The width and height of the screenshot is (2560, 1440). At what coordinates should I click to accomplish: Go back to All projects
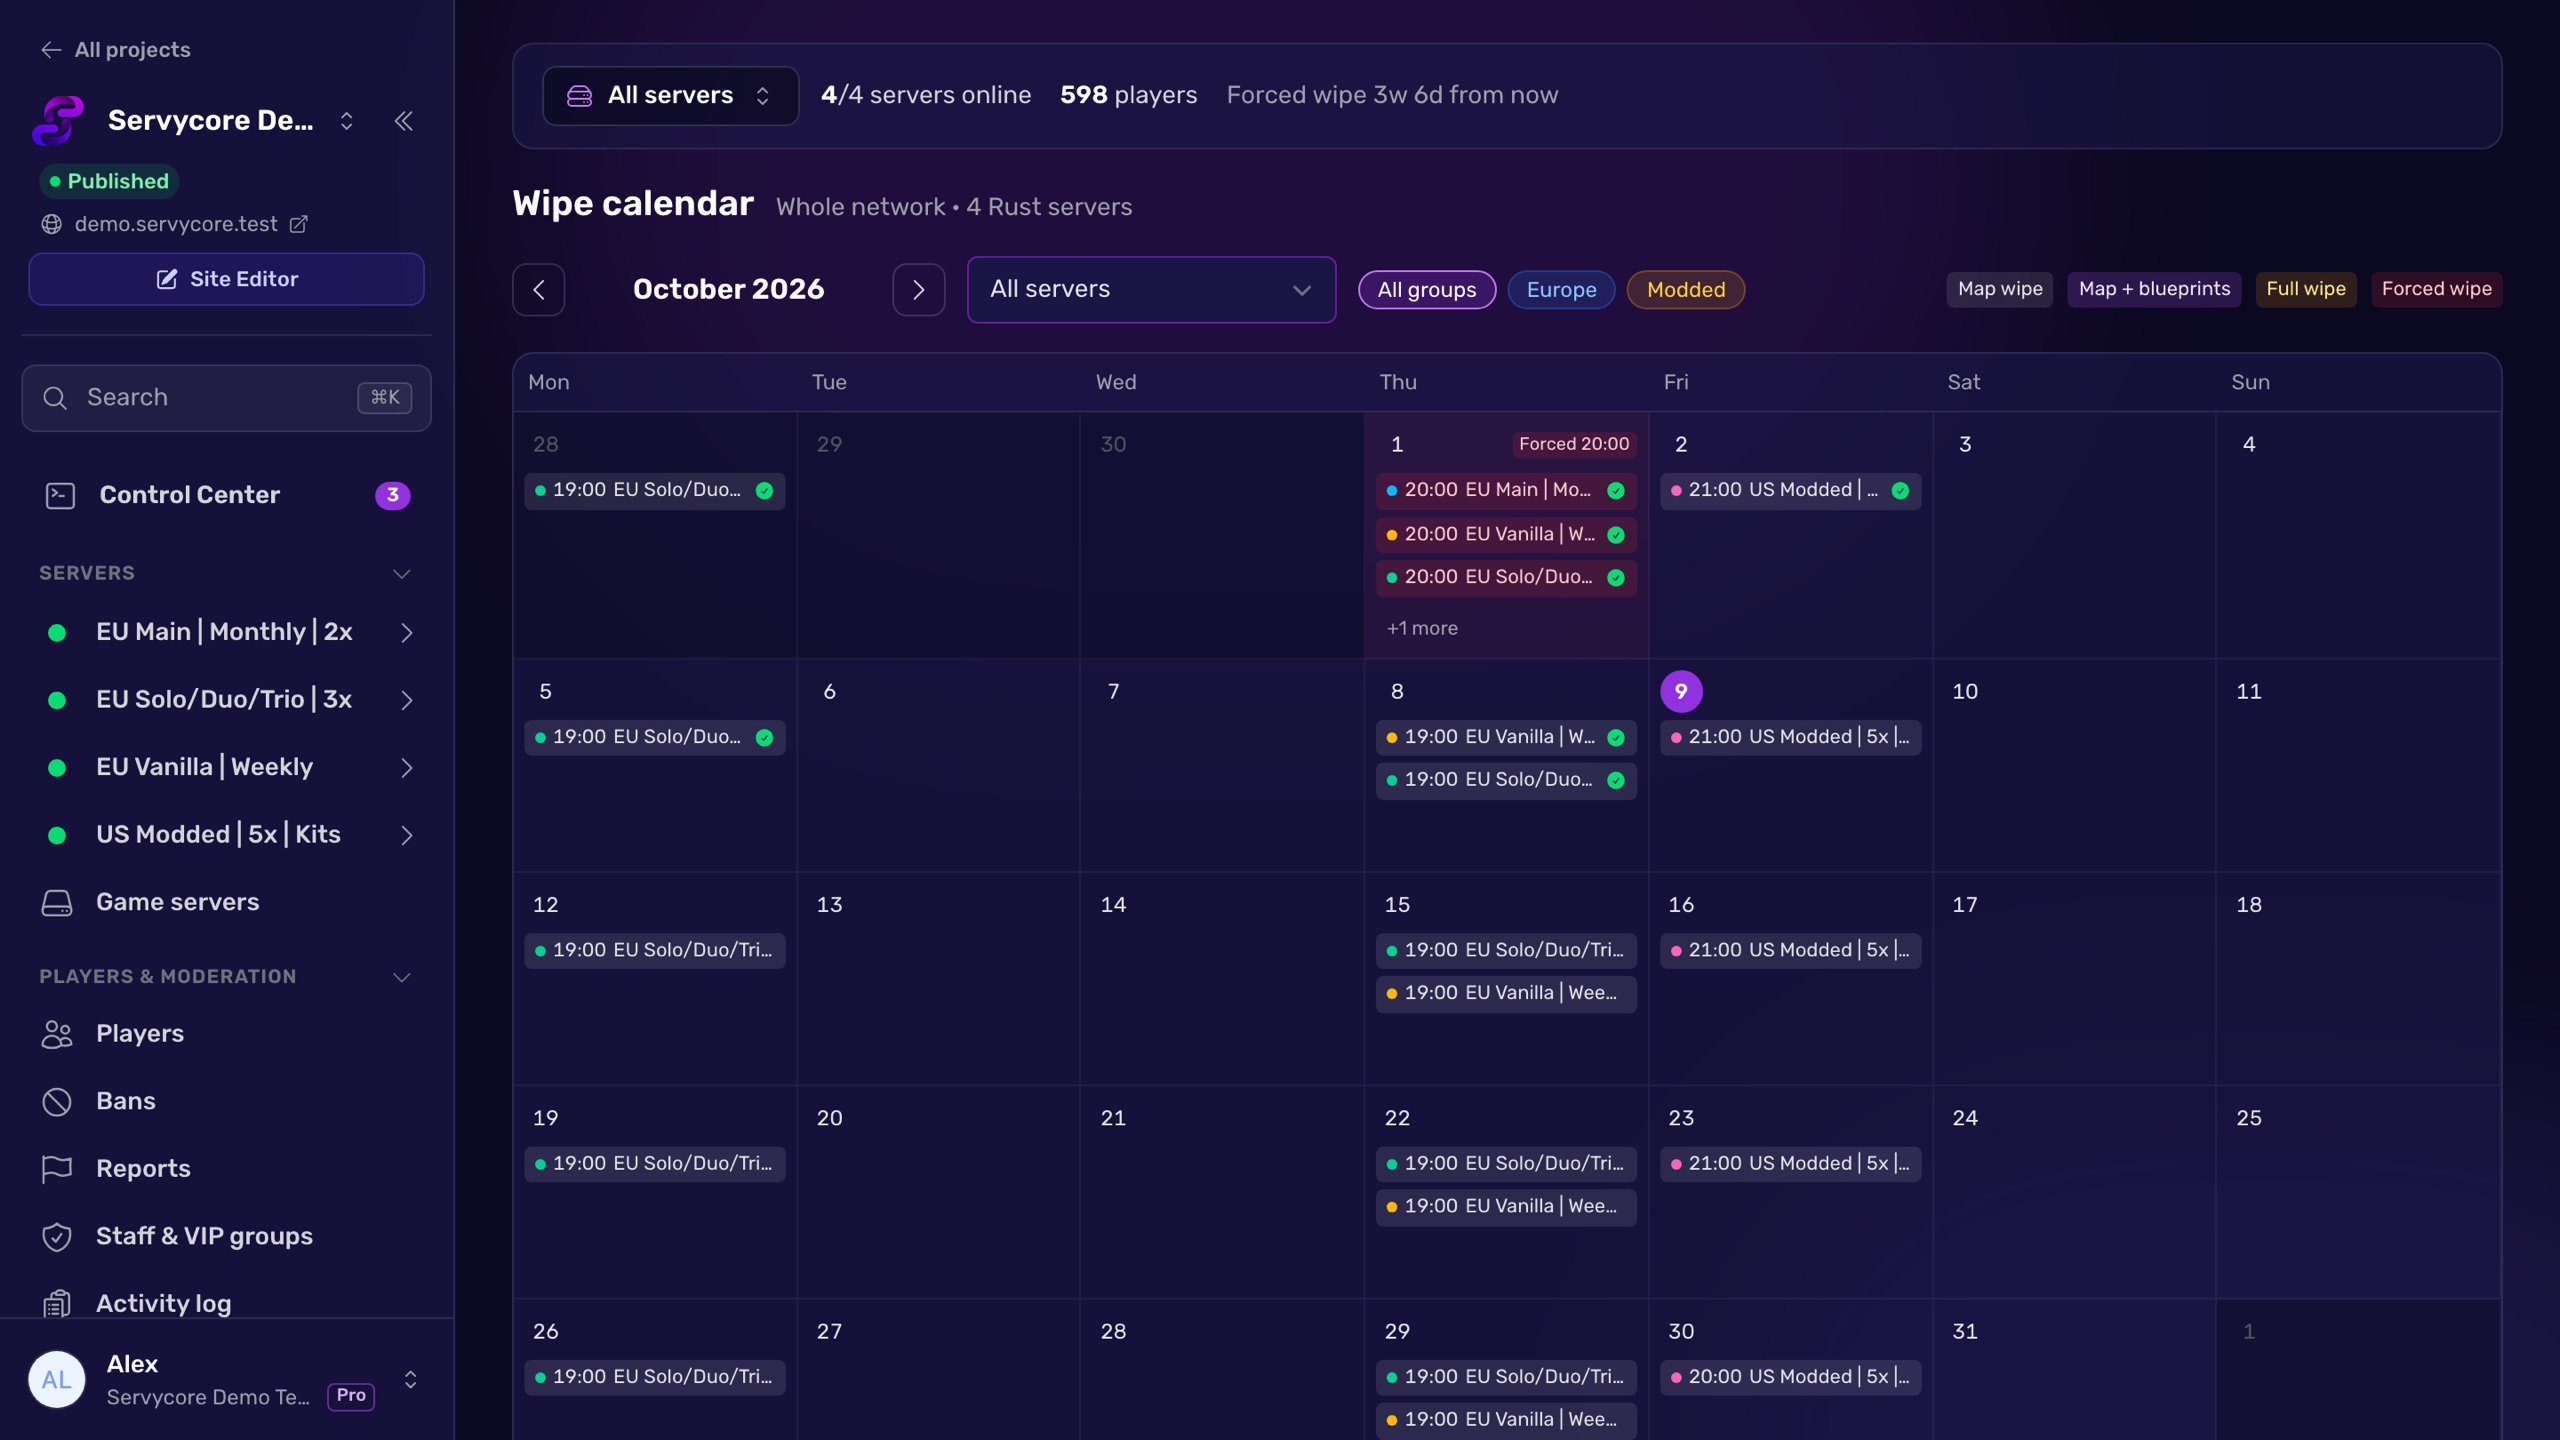(x=116, y=50)
